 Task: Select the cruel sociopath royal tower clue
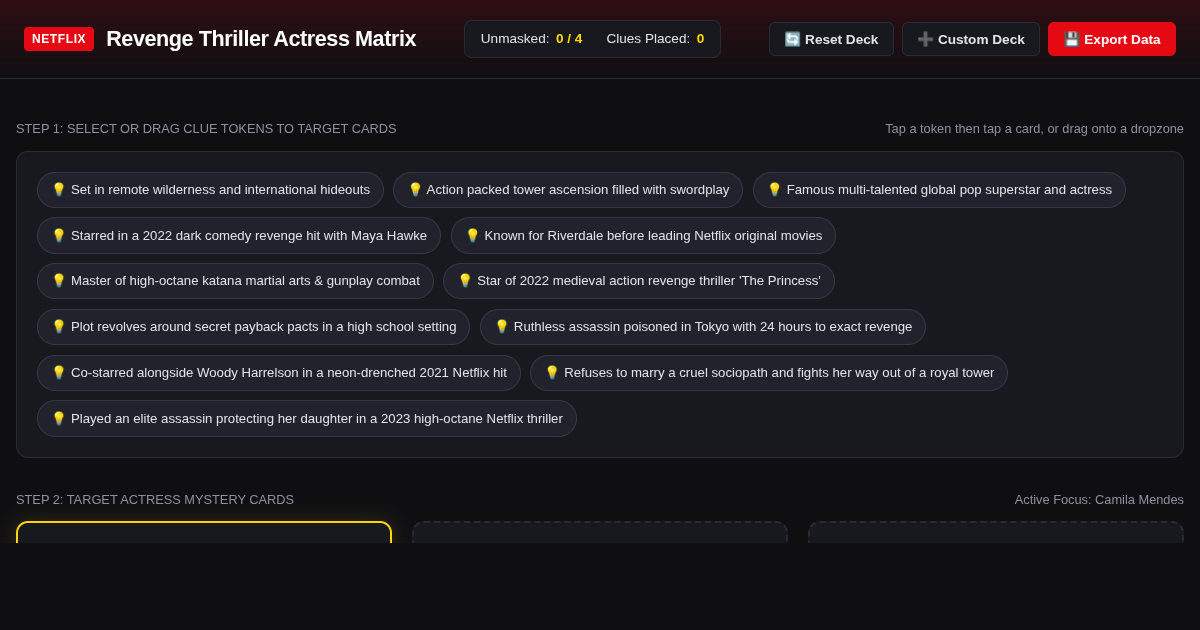(769, 373)
